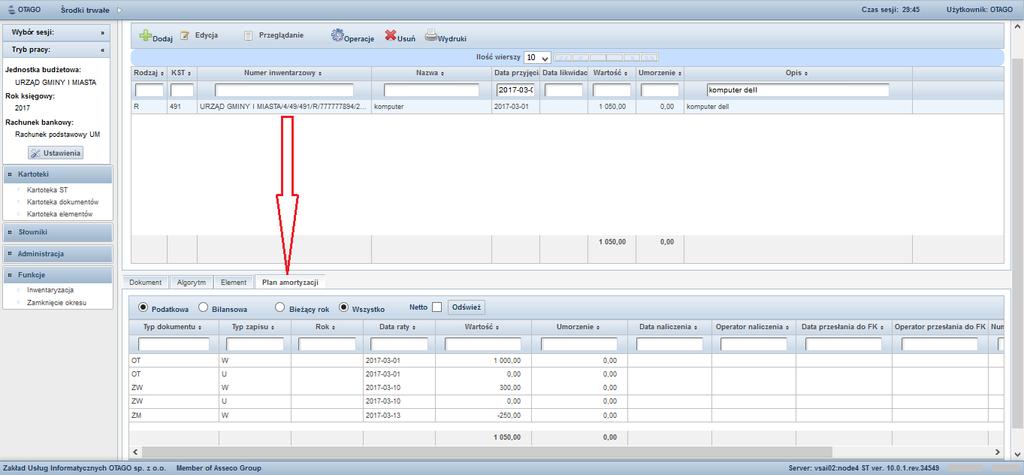Sort the Opis column
Screen dimensions: 1024x475
pyautogui.click(x=806, y=73)
